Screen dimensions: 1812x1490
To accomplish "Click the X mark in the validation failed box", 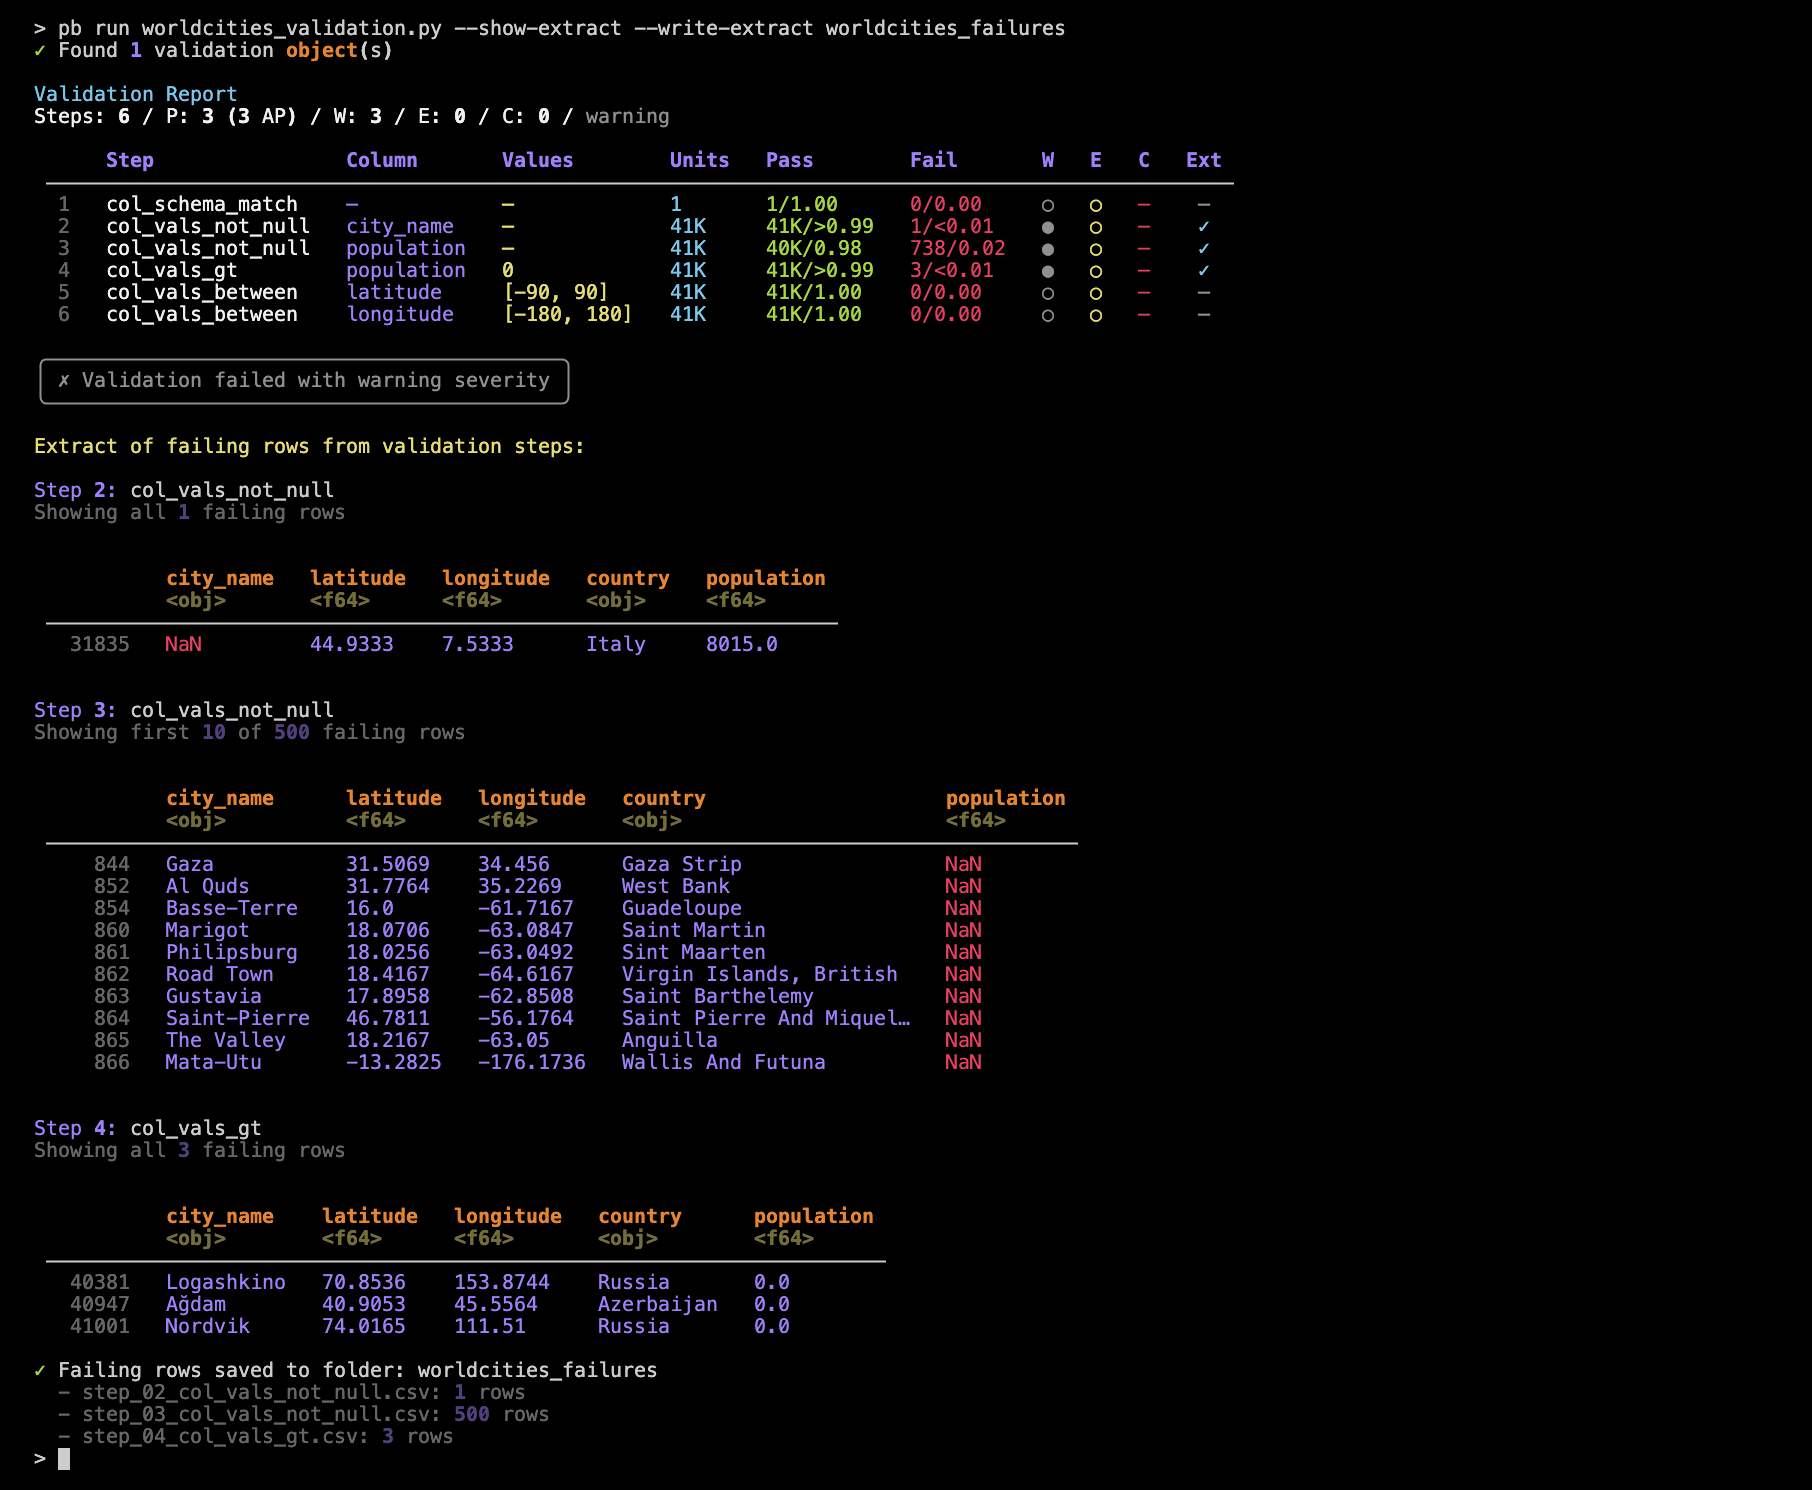I will coord(64,381).
